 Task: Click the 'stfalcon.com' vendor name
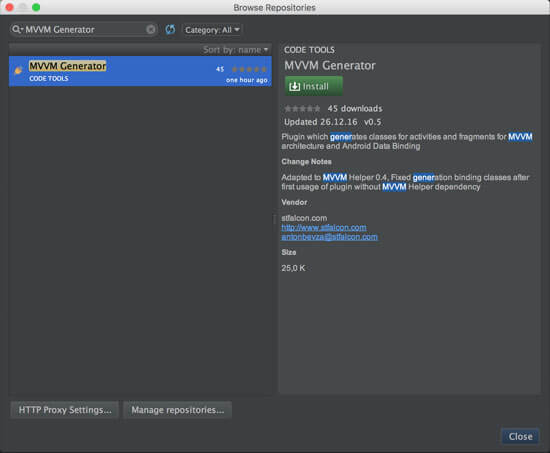point(304,218)
